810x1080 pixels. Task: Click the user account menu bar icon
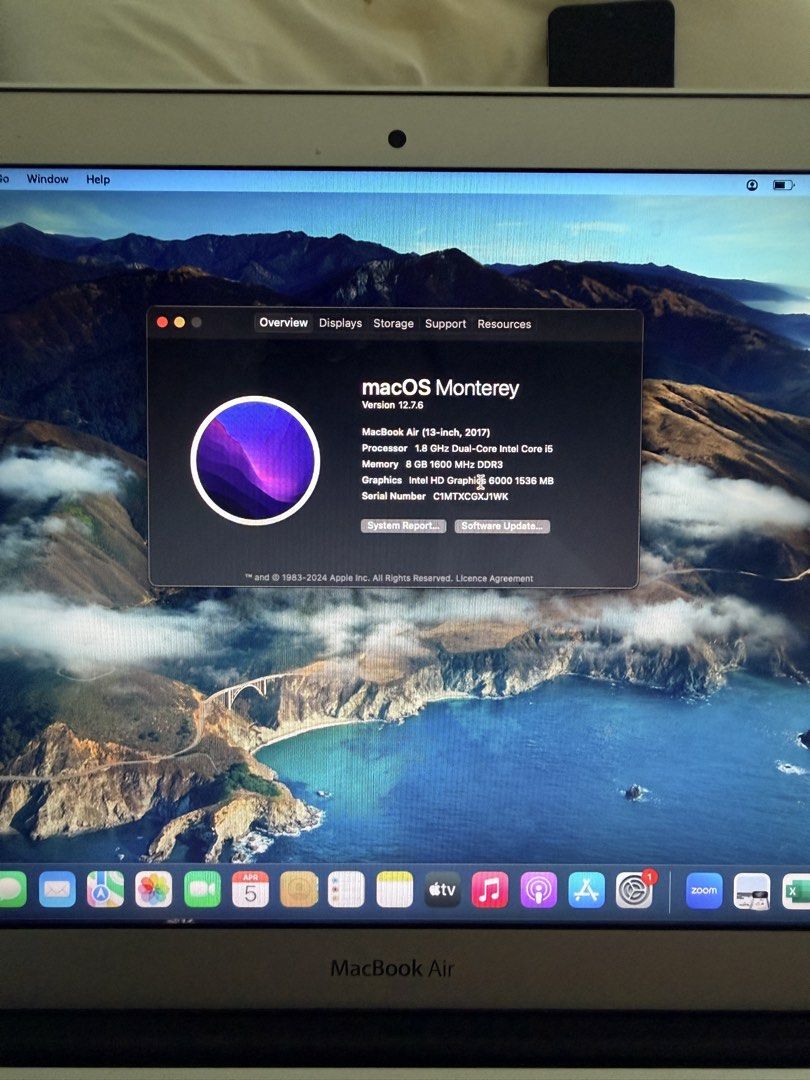[x=752, y=185]
